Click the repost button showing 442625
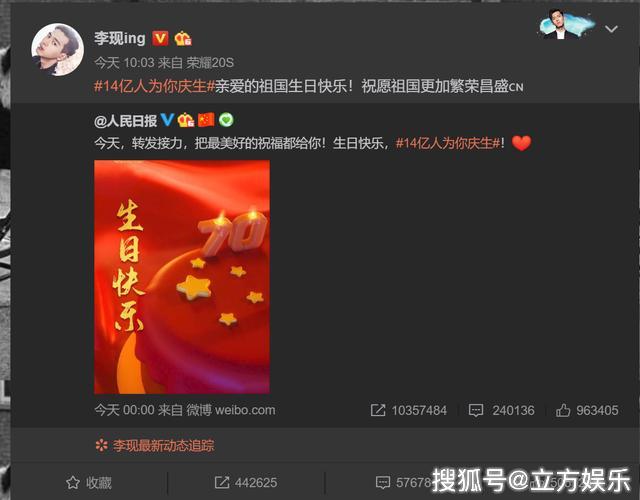Image resolution: width=640 pixels, height=500 pixels. pyautogui.click(x=246, y=483)
